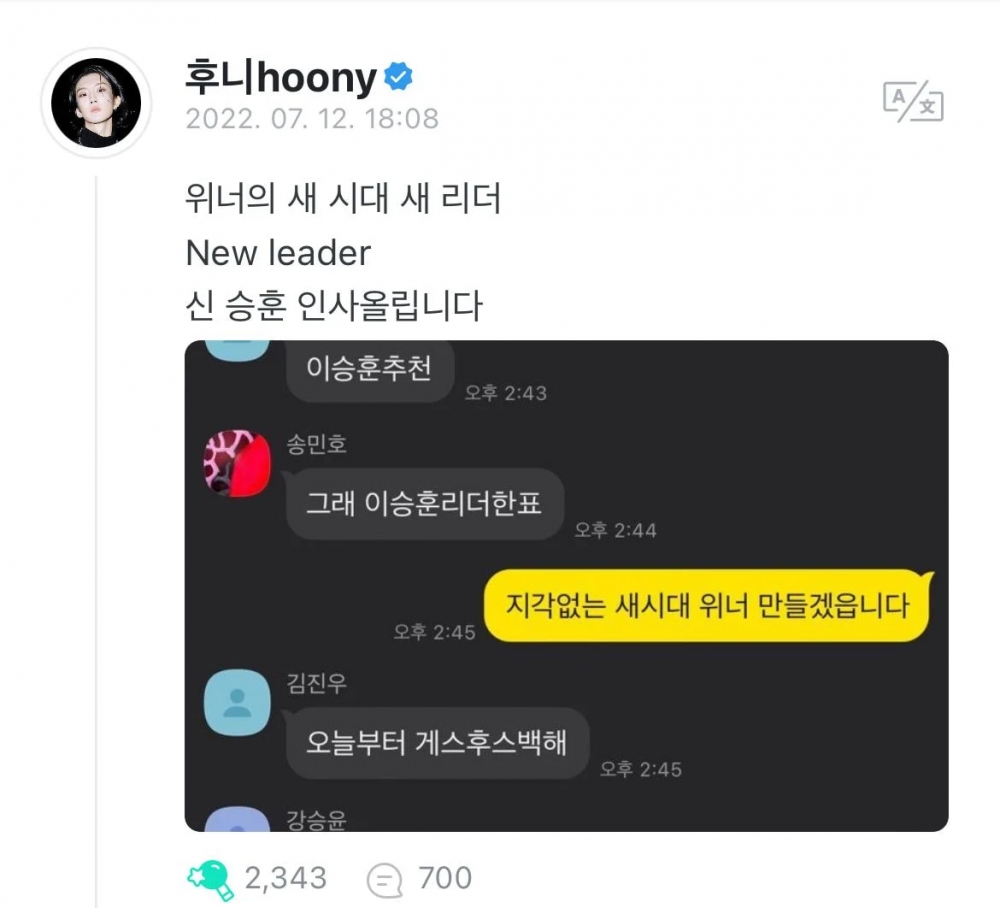This screenshot has width=1000, height=908.
Task: Click the 송민호 sender name
Action: pos(317,444)
